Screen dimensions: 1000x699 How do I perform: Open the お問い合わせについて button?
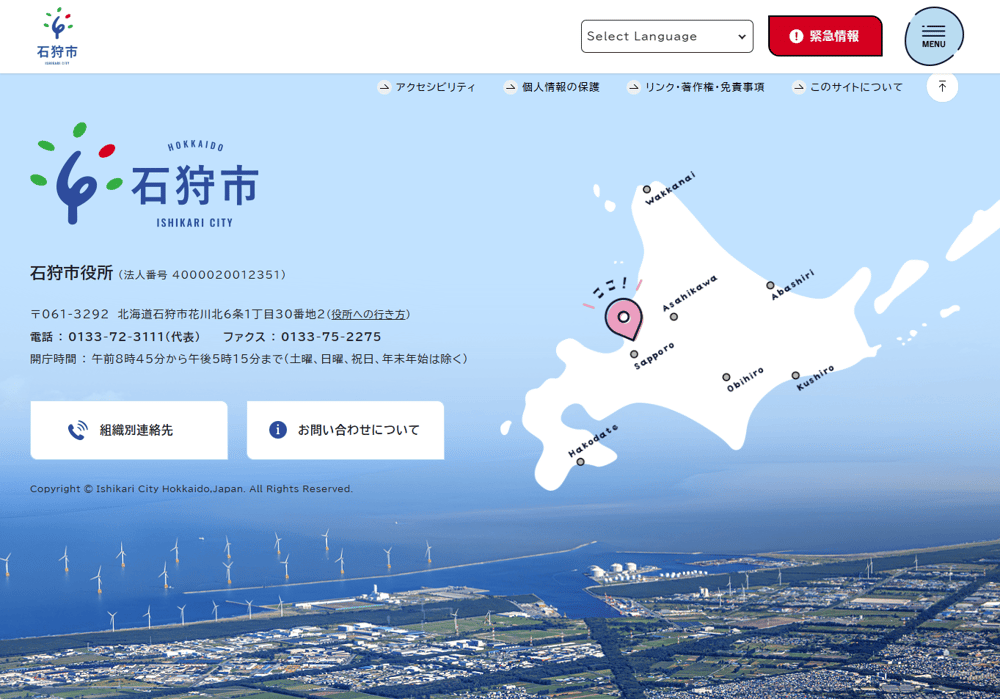tap(345, 430)
